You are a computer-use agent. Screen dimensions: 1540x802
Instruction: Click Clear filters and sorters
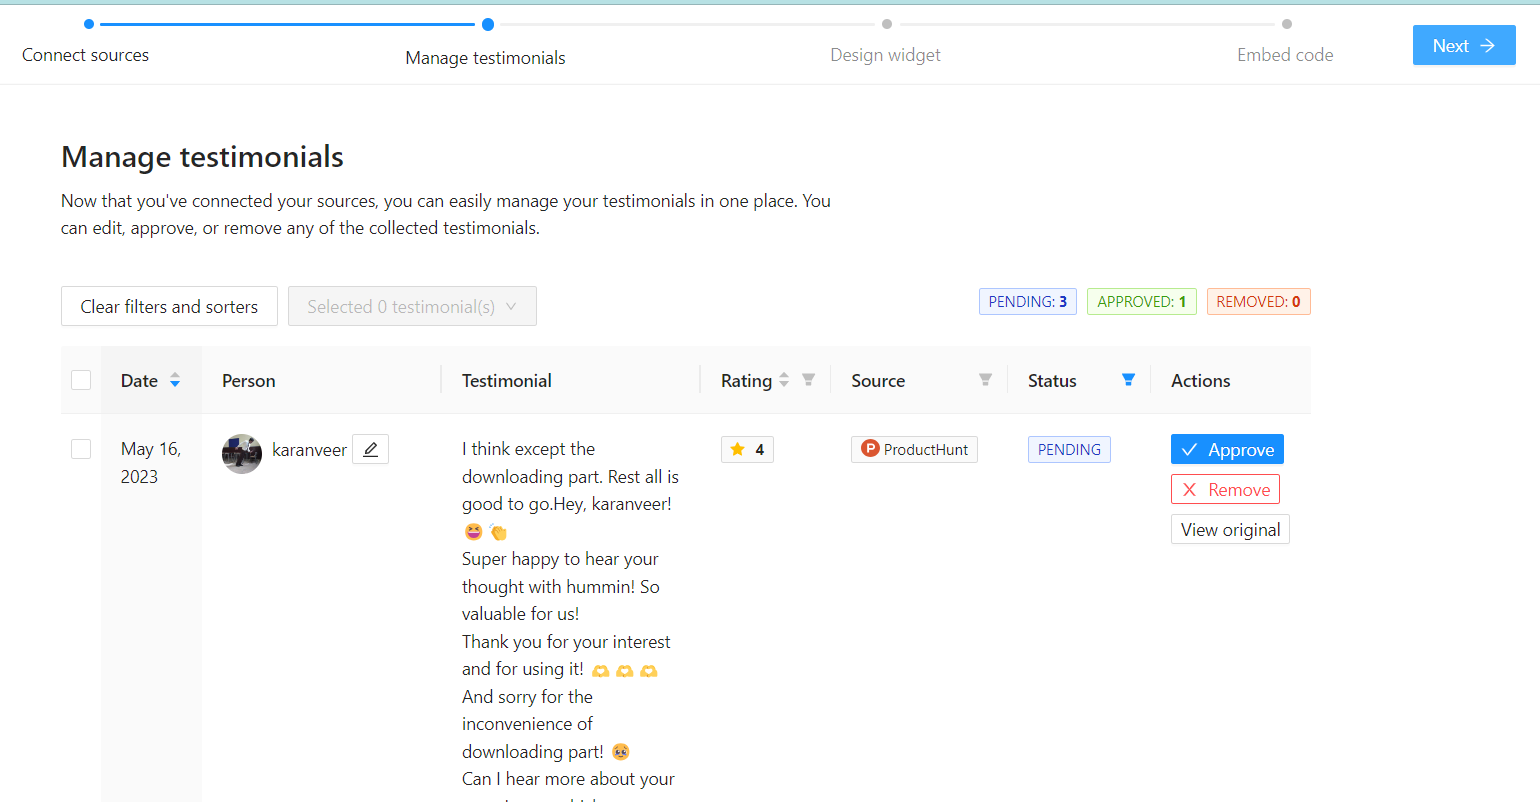(x=169, y=306)
